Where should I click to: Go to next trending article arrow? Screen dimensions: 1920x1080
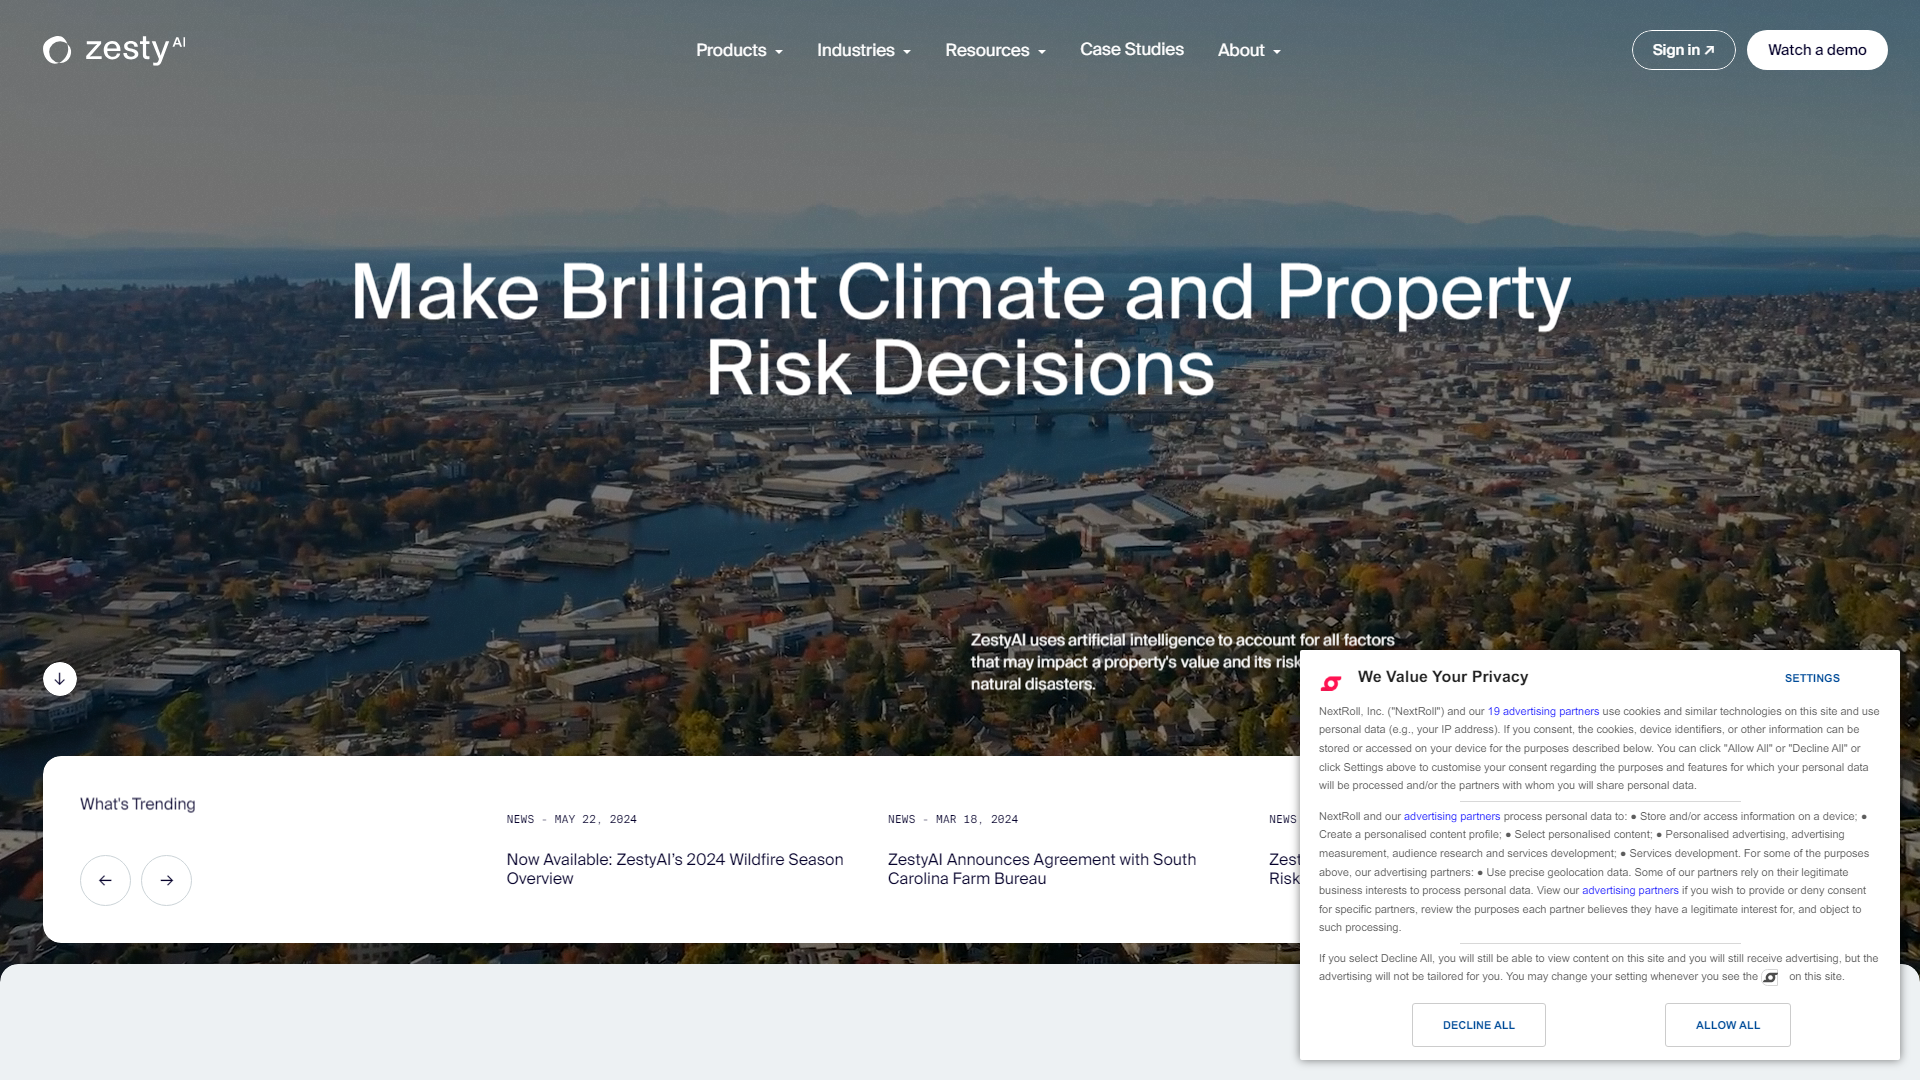[x=166, y=881]
